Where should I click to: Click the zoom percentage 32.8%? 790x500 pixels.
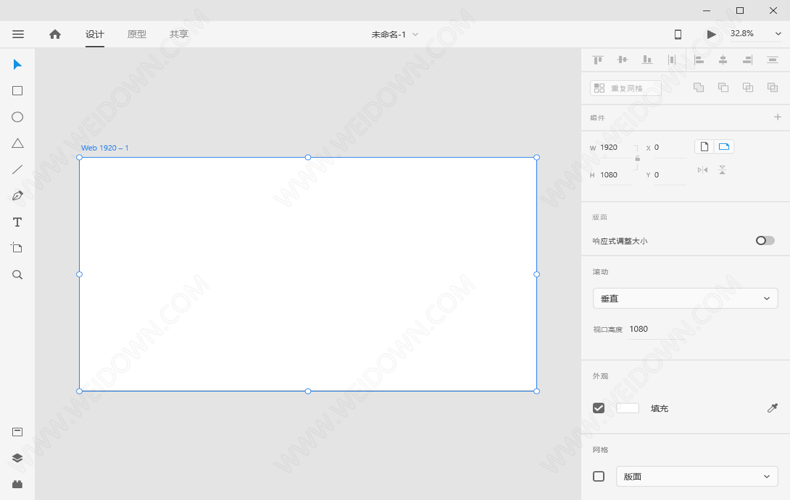[x=742, y=33]
